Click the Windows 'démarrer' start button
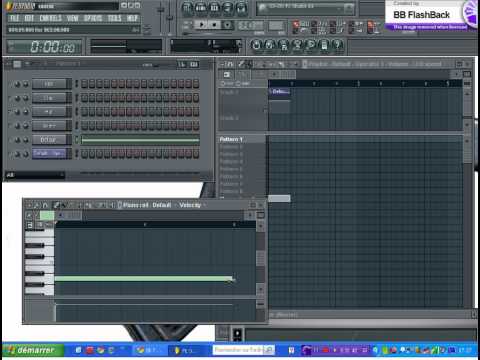This screenshot has width=480, height=360. (33, 350)
